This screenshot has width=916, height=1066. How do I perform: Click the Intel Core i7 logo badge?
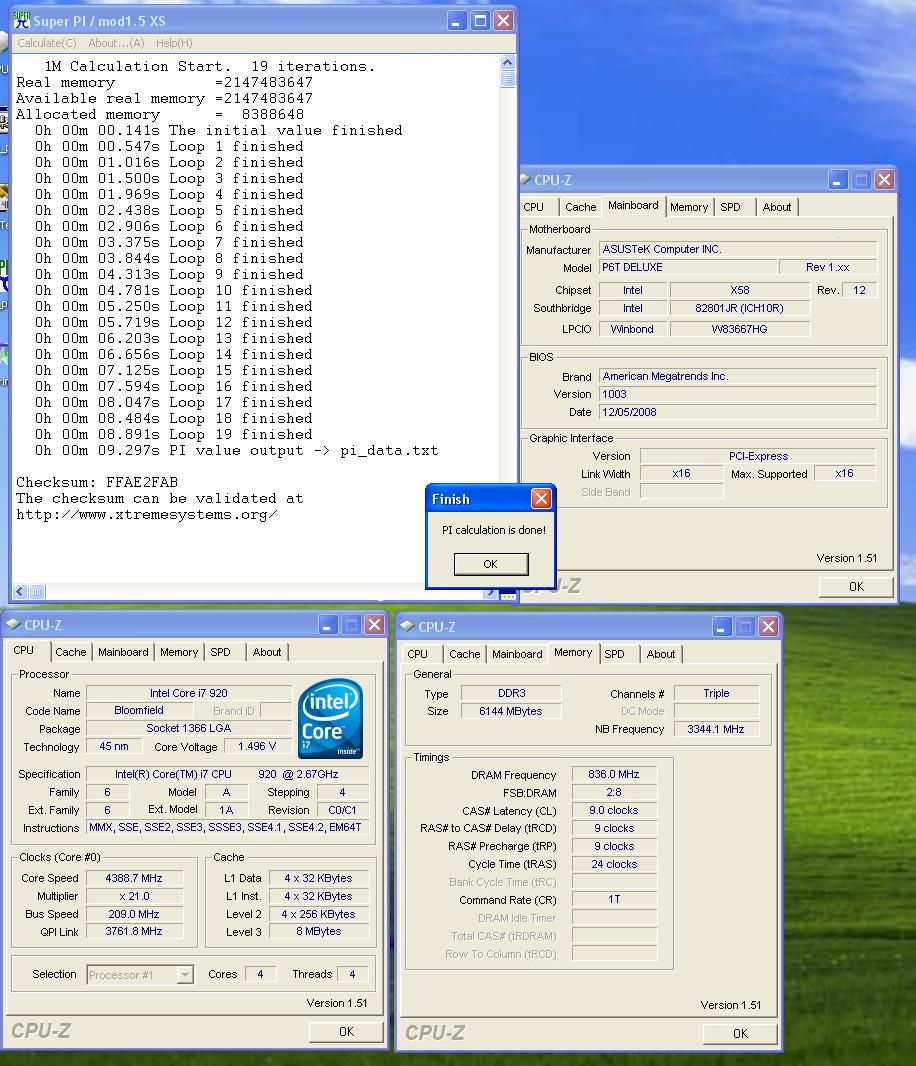(x=330, y=719)
